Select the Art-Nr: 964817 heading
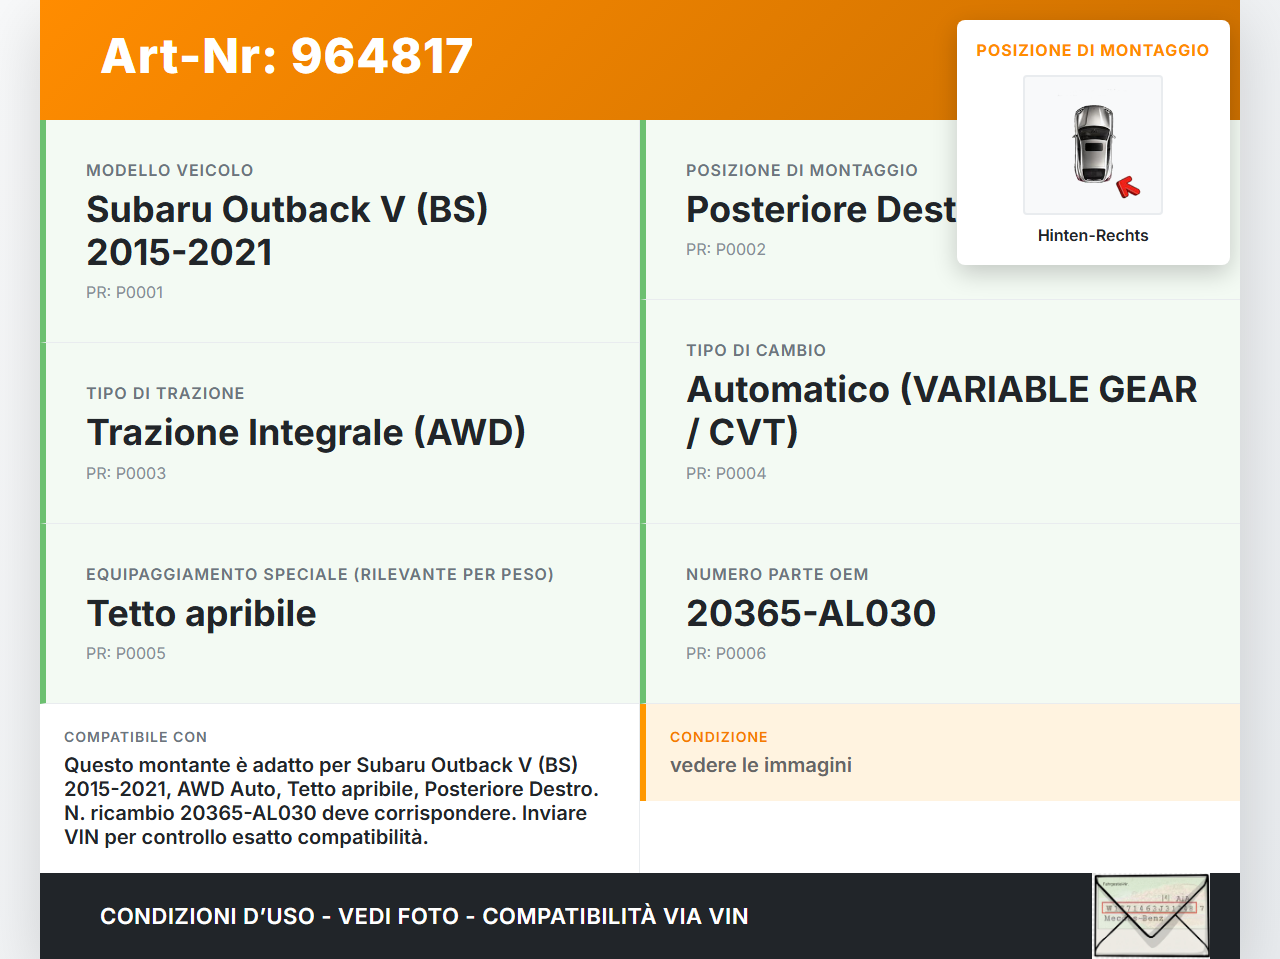The height and width of the screenshot is (959, 1280). pos(287,56)
